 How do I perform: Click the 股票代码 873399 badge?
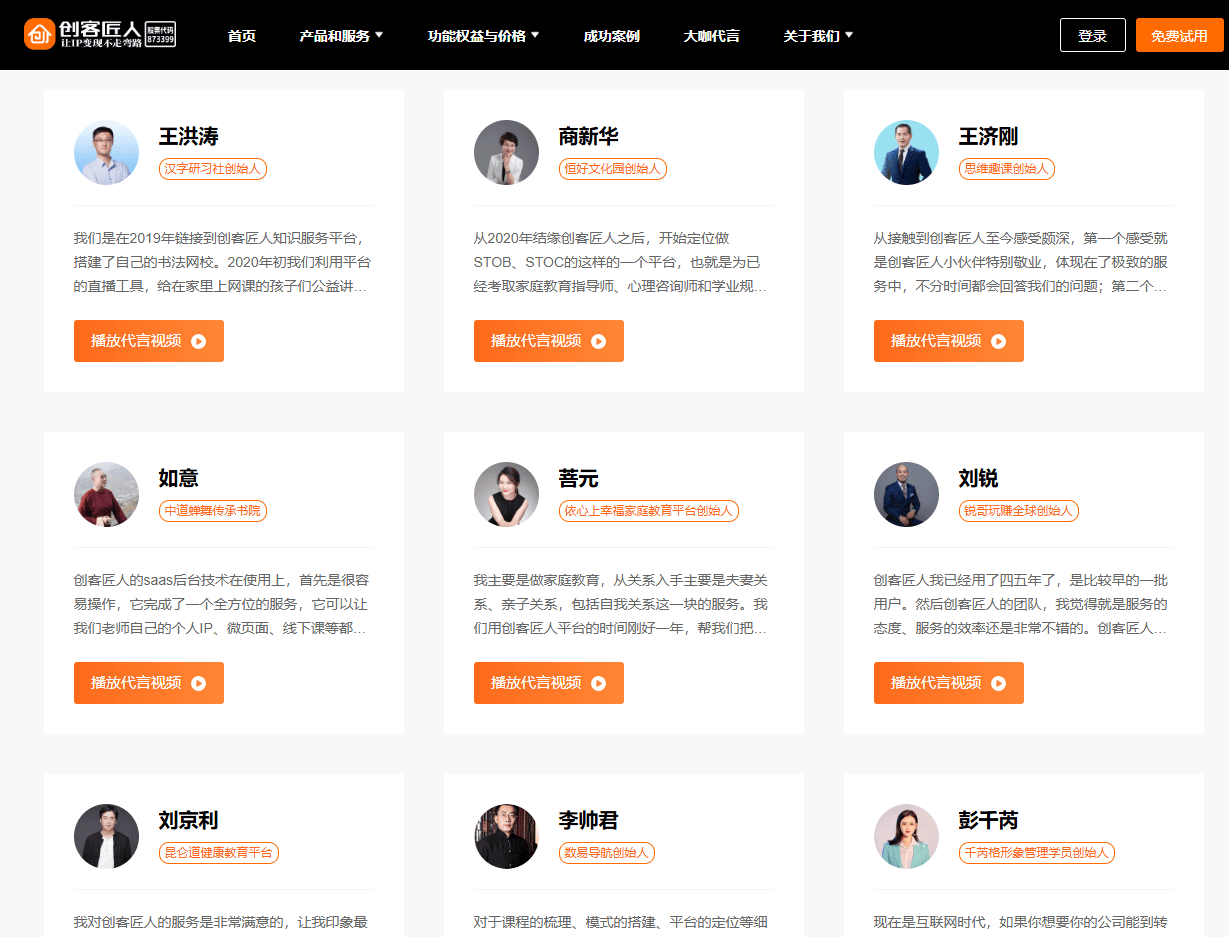161,35
